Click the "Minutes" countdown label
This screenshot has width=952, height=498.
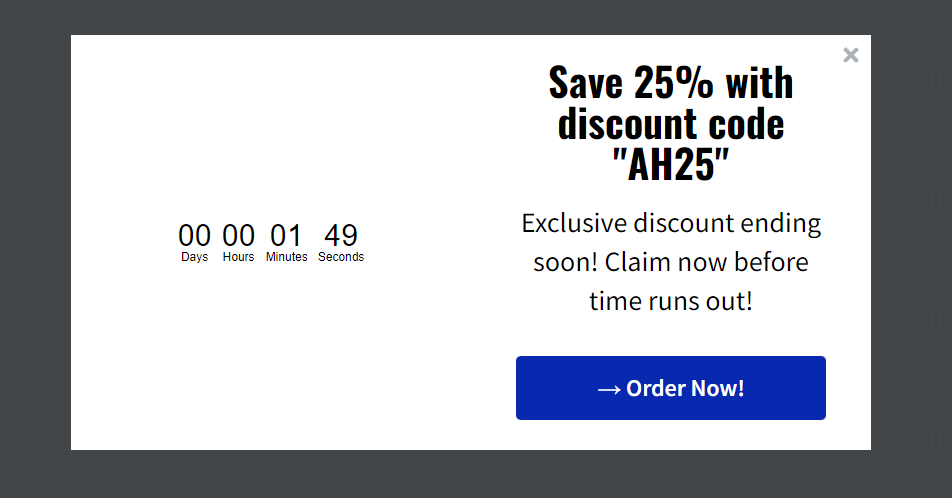[x=287, y=257]
